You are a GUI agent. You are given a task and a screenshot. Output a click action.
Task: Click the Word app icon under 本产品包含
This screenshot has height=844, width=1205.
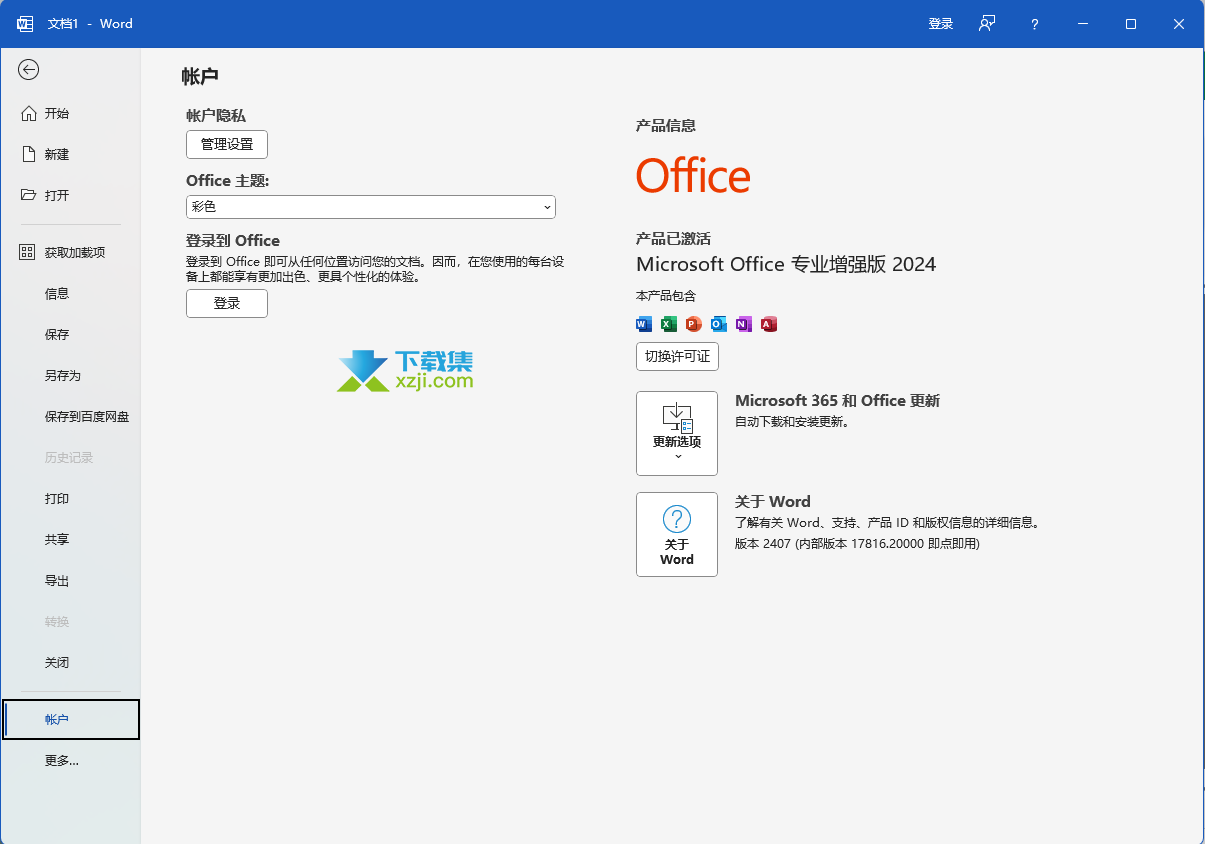pos(644,324)
